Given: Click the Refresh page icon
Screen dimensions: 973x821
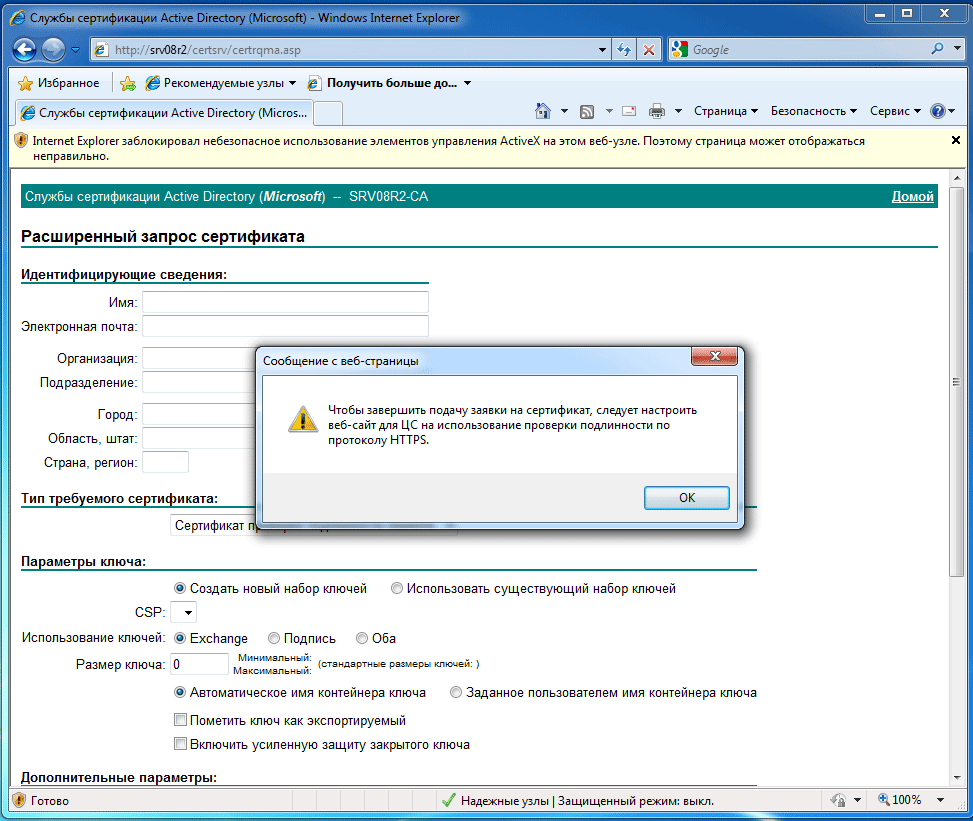Looking at the screenshot, I should point(624,50).
